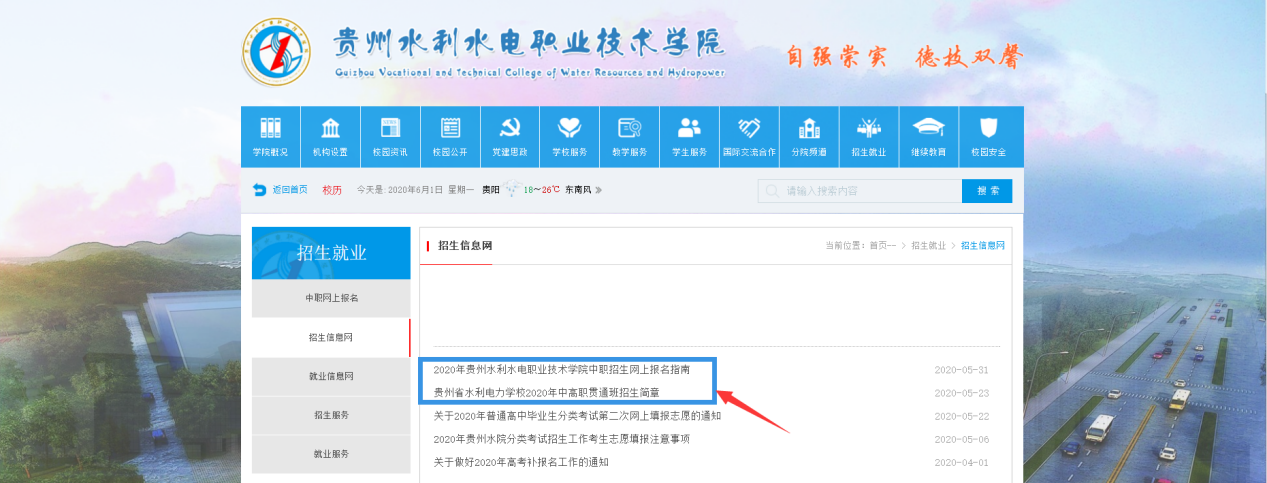Open 国际交流合作 handshake icon
The height and width of the screenshot is (483, 1267).
(749, 128)
